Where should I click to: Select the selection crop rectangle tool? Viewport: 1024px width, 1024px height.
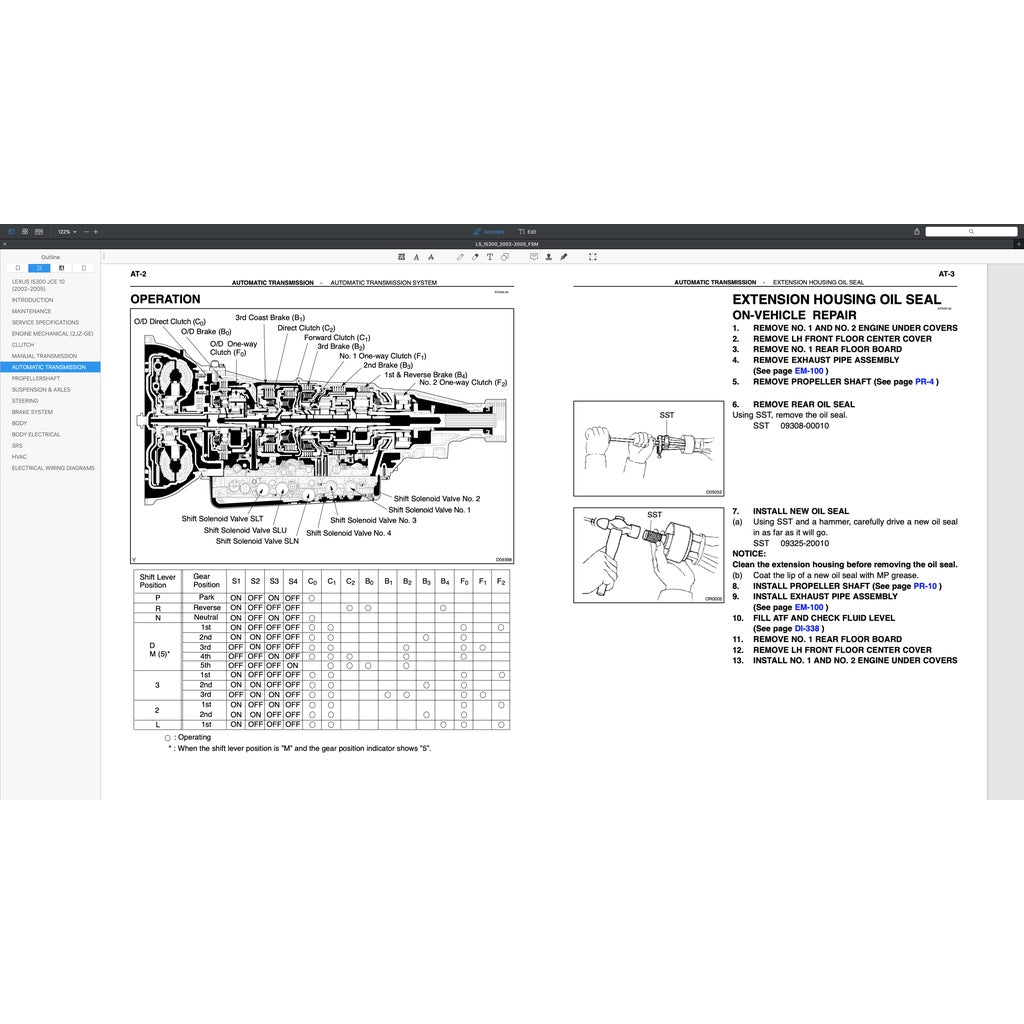[592, 257]
